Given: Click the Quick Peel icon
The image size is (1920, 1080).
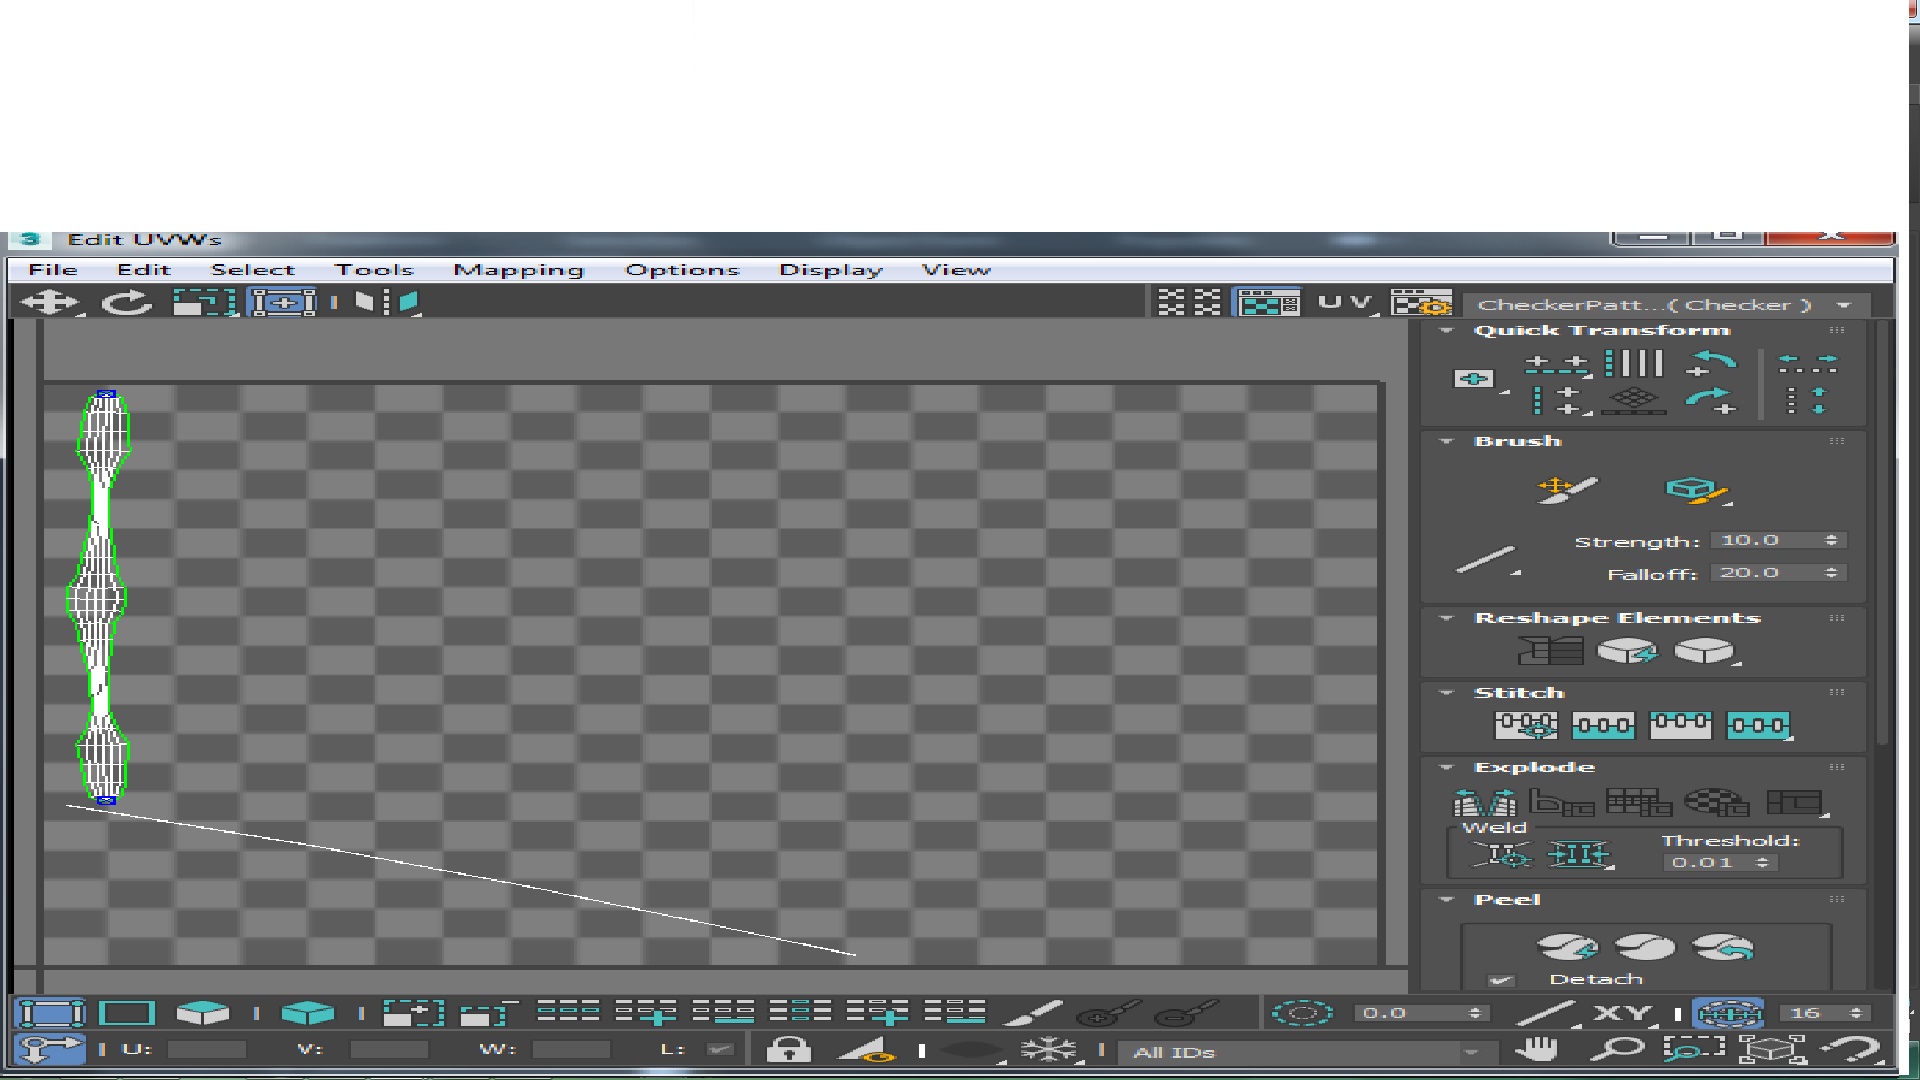Looking at the screenshot, I should (x=1567, y=947).
